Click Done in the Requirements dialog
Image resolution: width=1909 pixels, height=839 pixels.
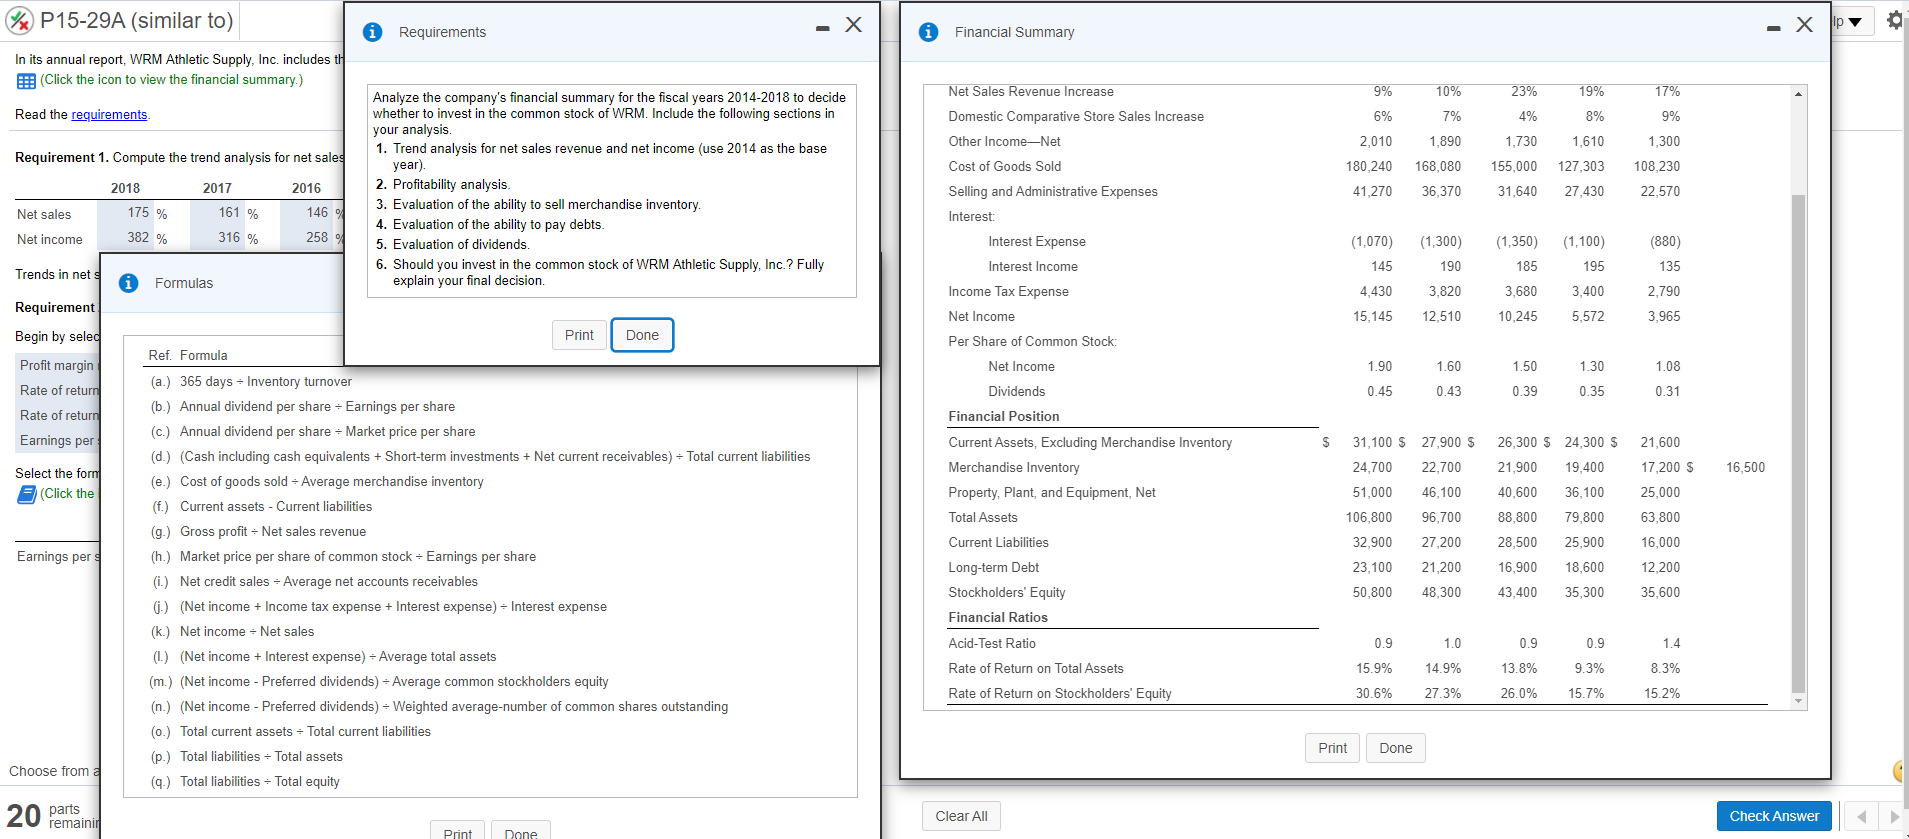click(642, 335)
